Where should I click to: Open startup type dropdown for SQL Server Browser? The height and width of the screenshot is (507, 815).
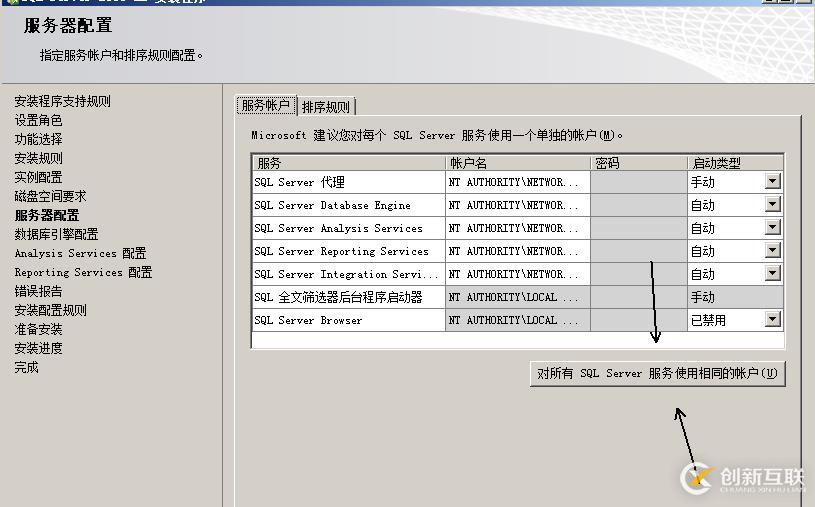pos(773,319)
